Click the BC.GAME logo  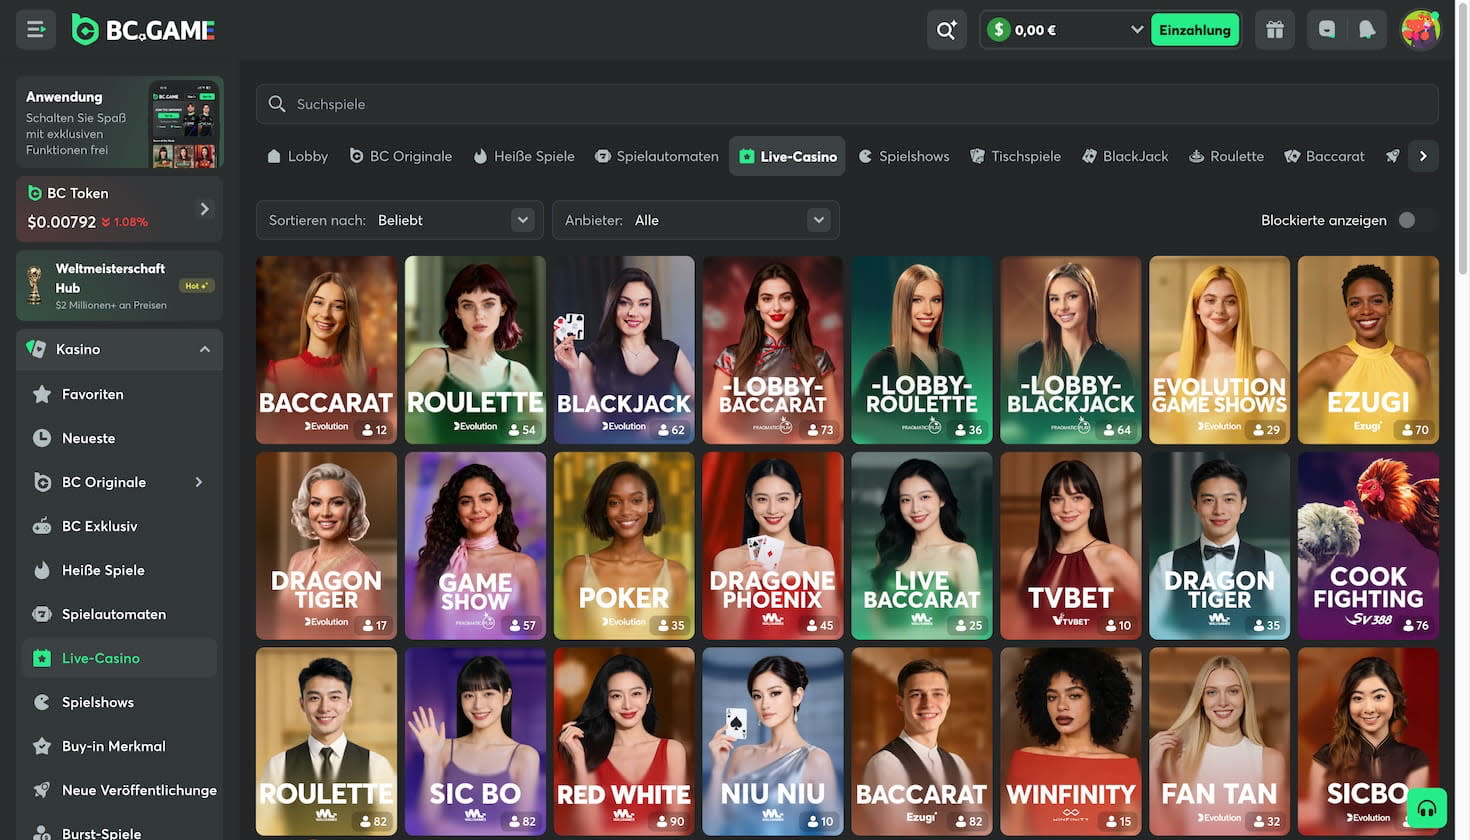tap(144, 30)
